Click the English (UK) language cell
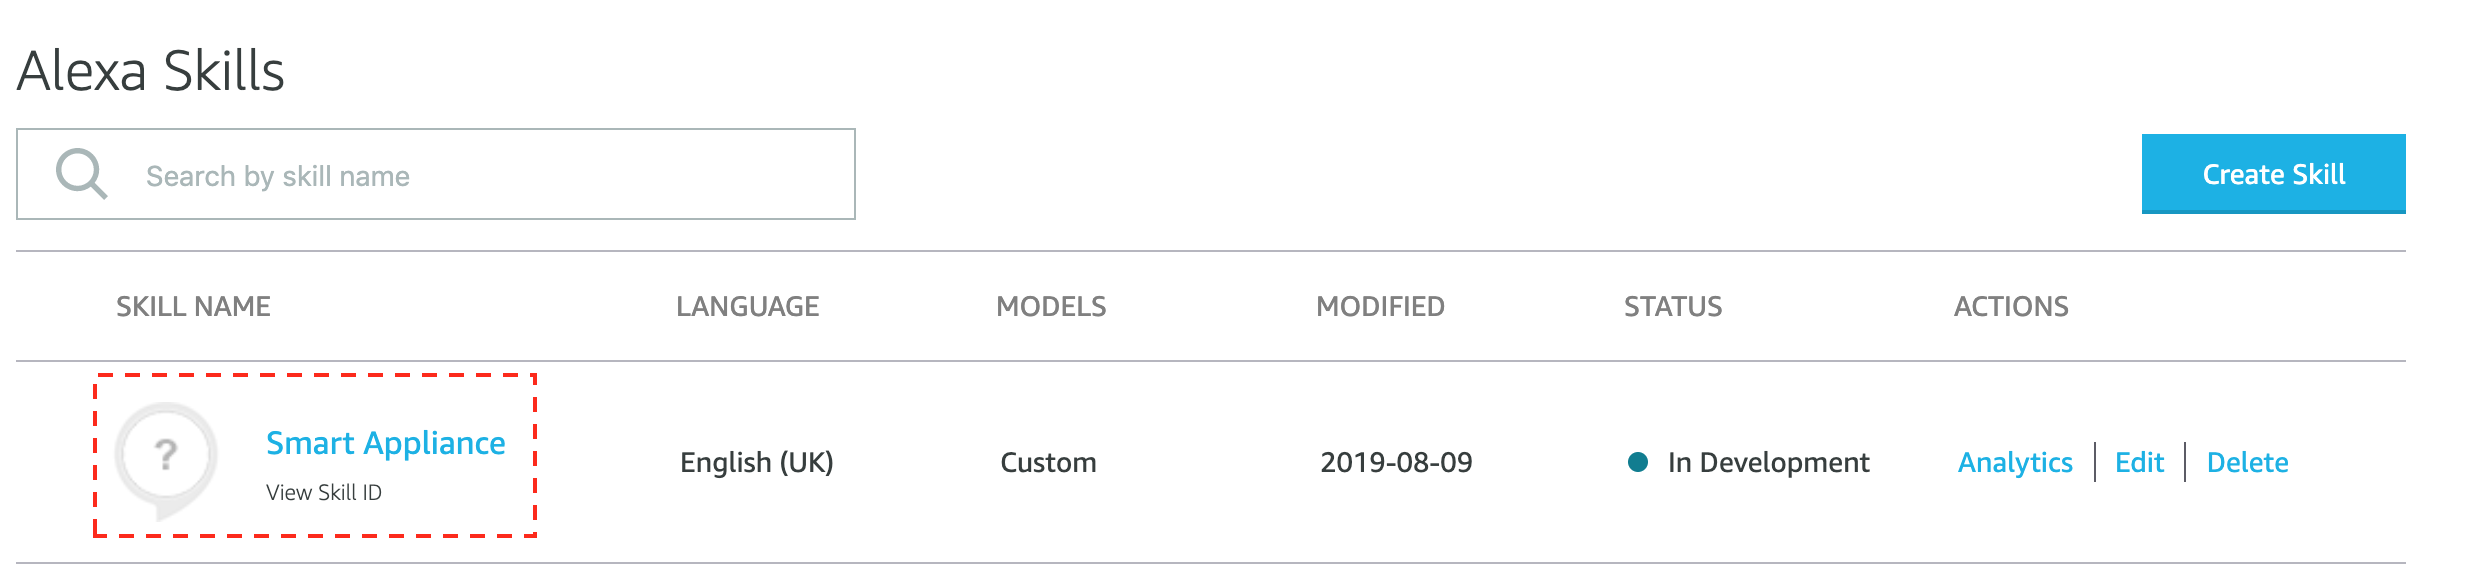The height and width of the screenshot is (574, 2470). coord(757,462)
